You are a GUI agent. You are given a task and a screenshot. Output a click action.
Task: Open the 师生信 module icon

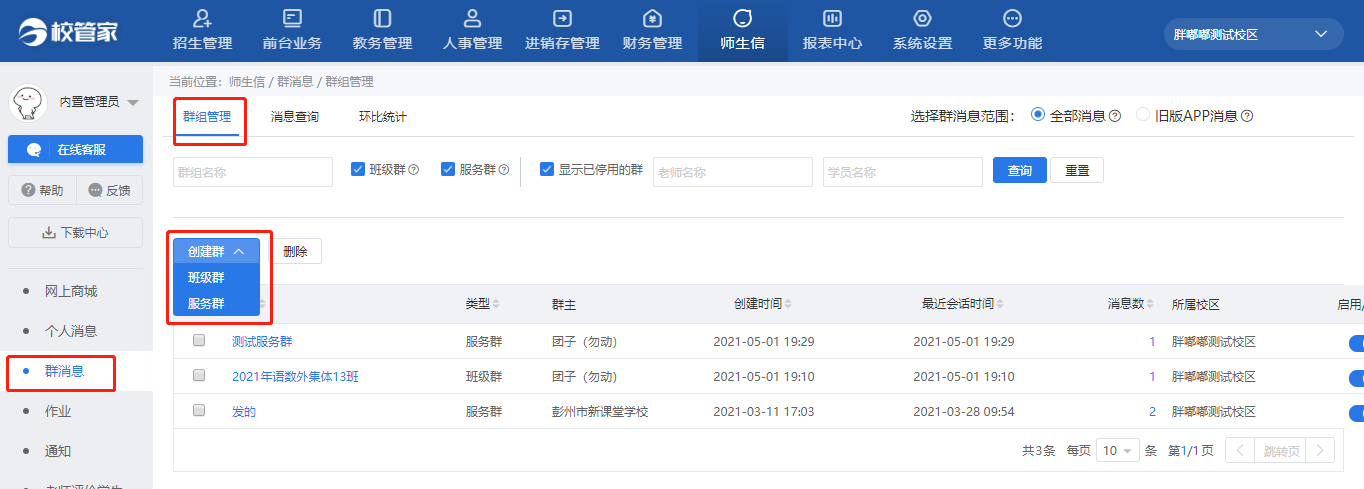tap(742, 18)
